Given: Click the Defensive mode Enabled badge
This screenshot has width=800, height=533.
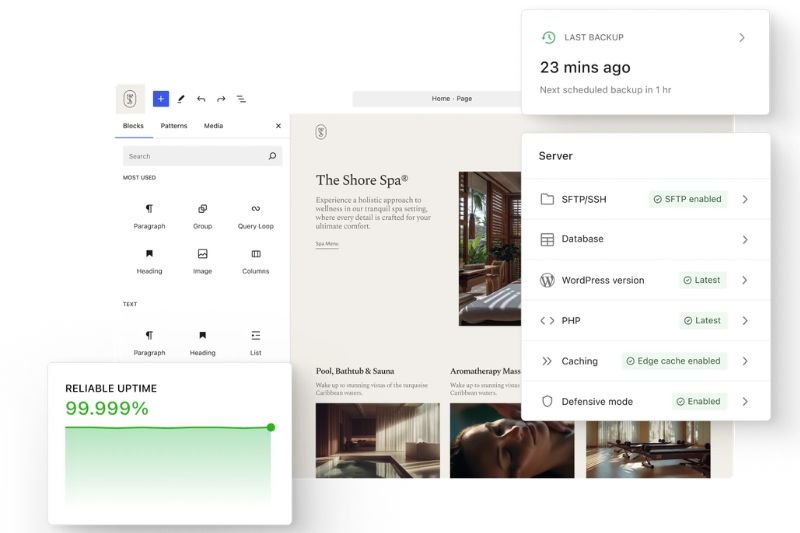Looking at the screenshot, I should pyautogui.click(x=697, y=401).
